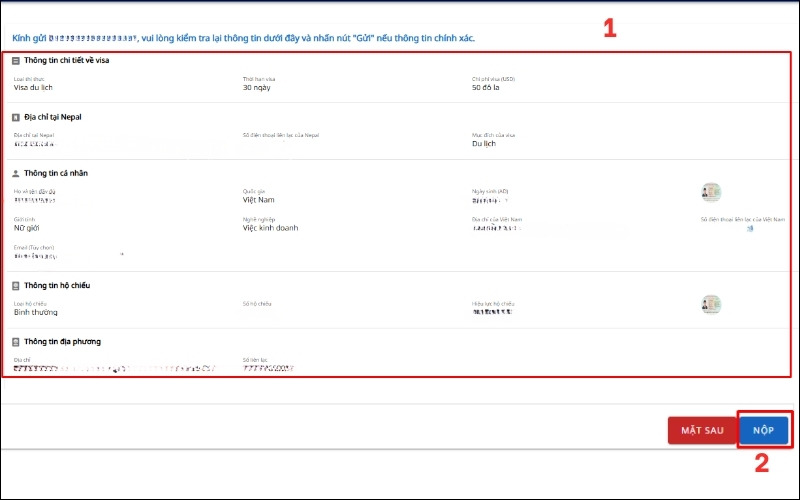800x500 pixels.
Task: Click the visa details section icon
Action: (x=16, y=61)
